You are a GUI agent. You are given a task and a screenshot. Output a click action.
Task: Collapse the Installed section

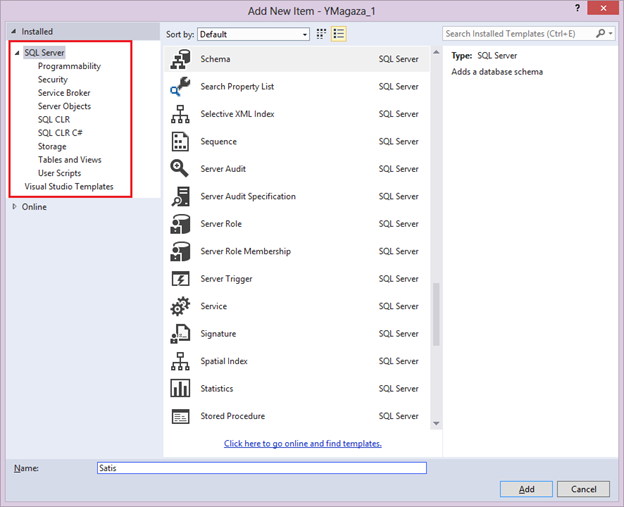pos(14,31)
